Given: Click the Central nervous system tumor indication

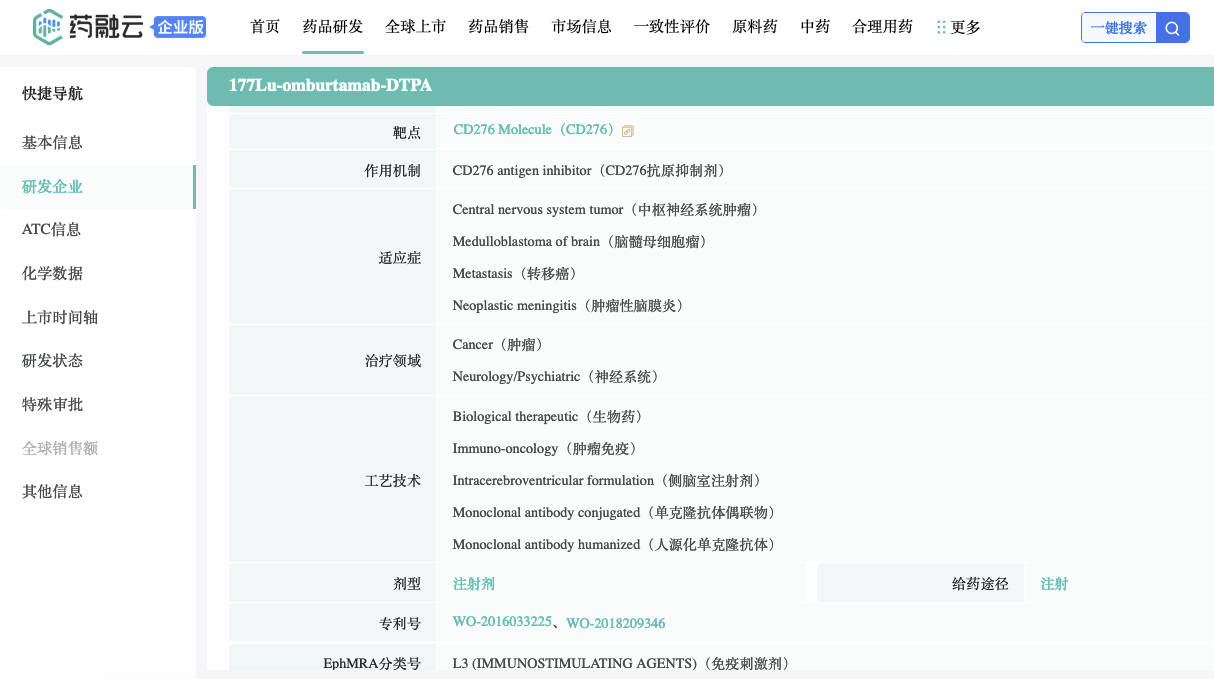Looking at the screenshot, I should (x=606, y=210).
